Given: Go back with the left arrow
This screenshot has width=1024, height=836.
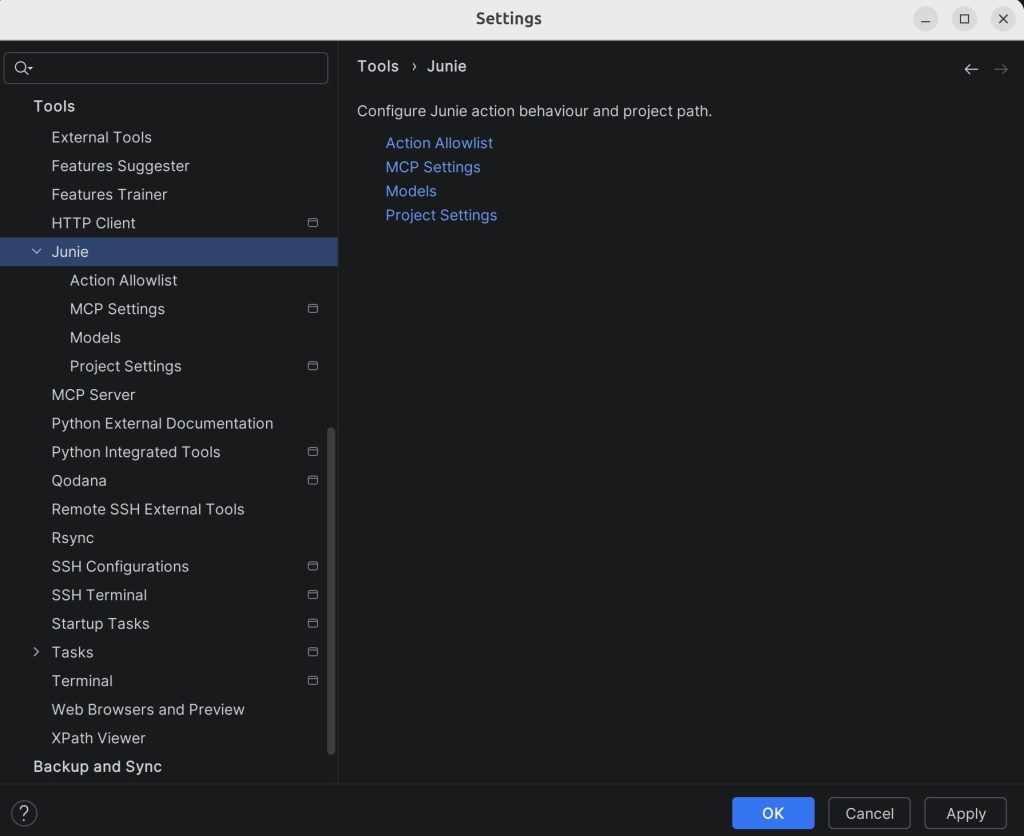Looking at the screenshot, I should (971, 69).
